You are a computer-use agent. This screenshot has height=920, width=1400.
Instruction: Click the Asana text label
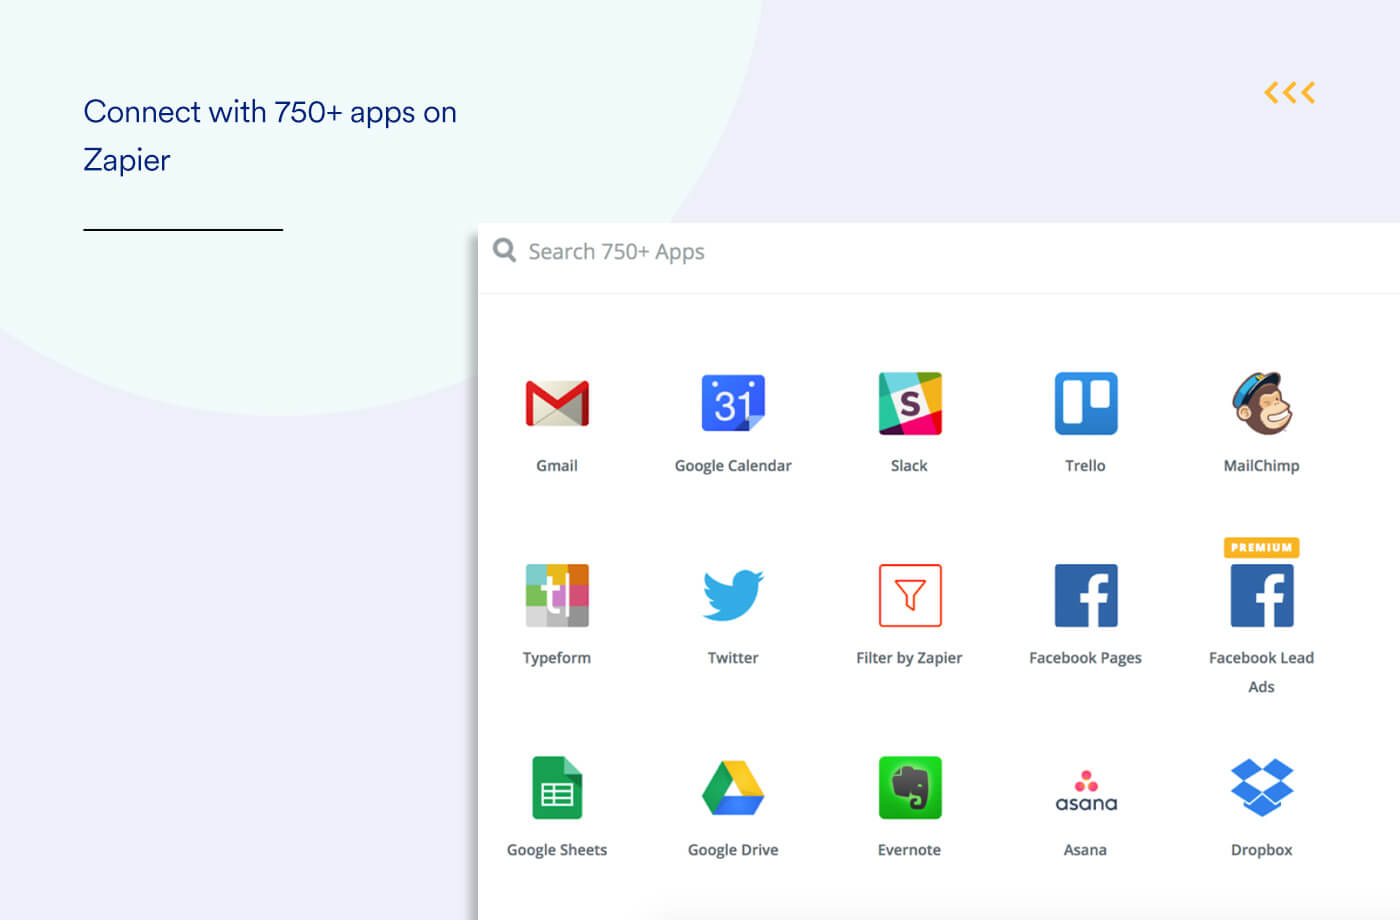[1085, 850]
